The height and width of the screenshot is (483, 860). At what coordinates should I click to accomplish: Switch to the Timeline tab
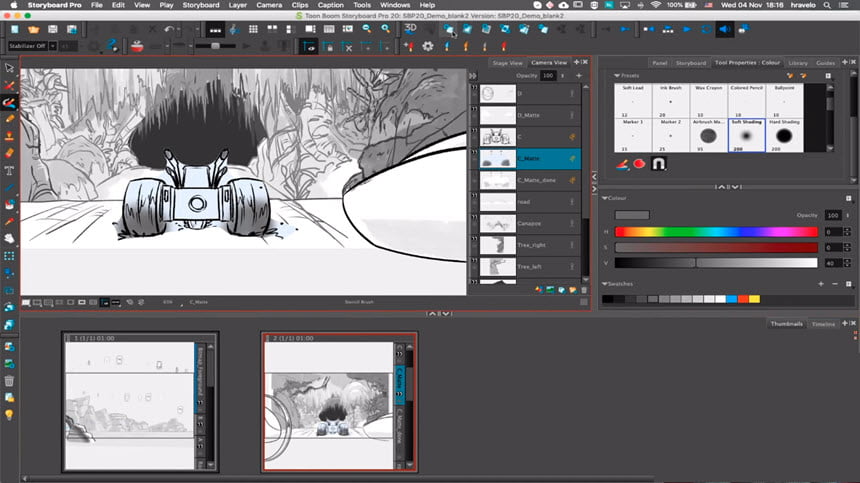[823, 324]
